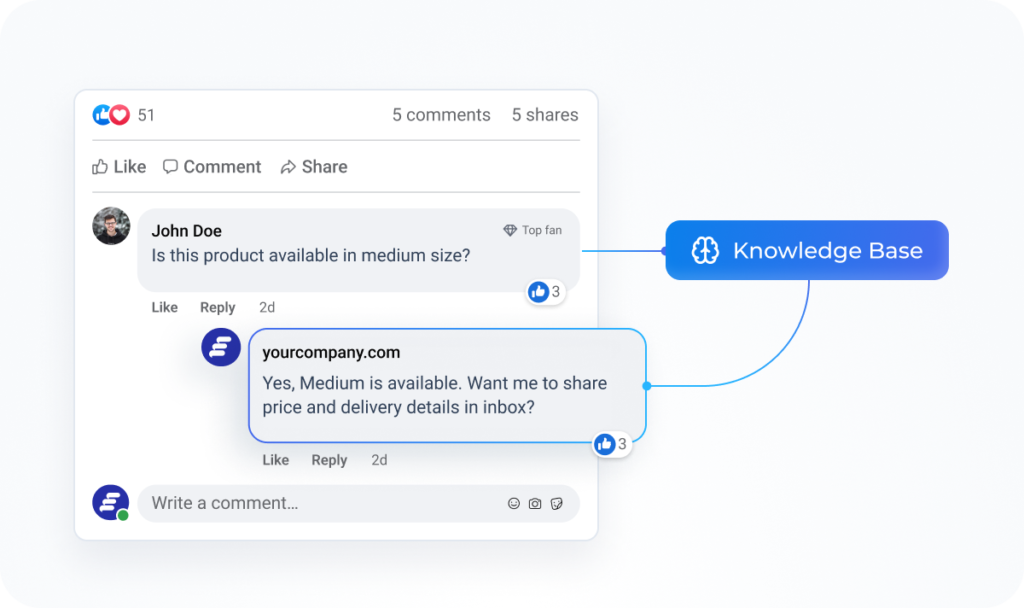Open the yourcompany.com name link

tap(331, 353)
